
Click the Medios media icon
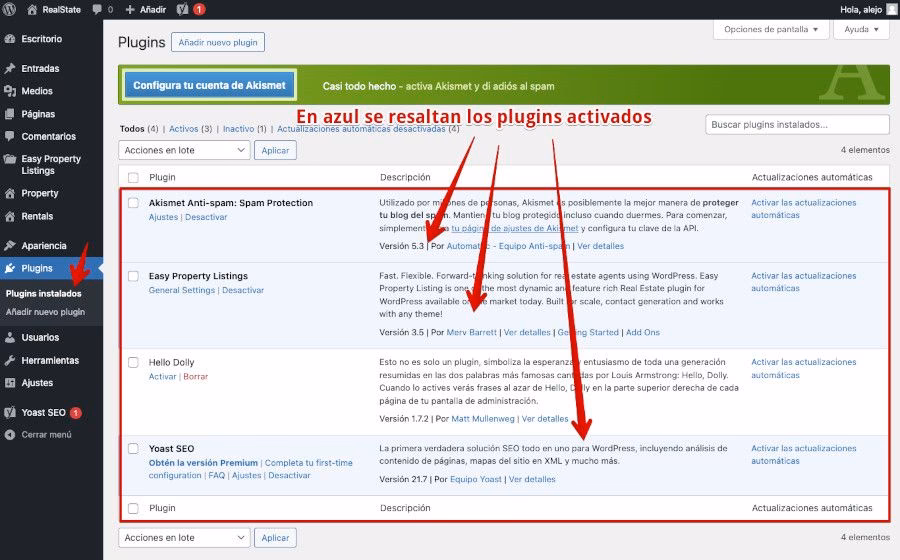10,91
